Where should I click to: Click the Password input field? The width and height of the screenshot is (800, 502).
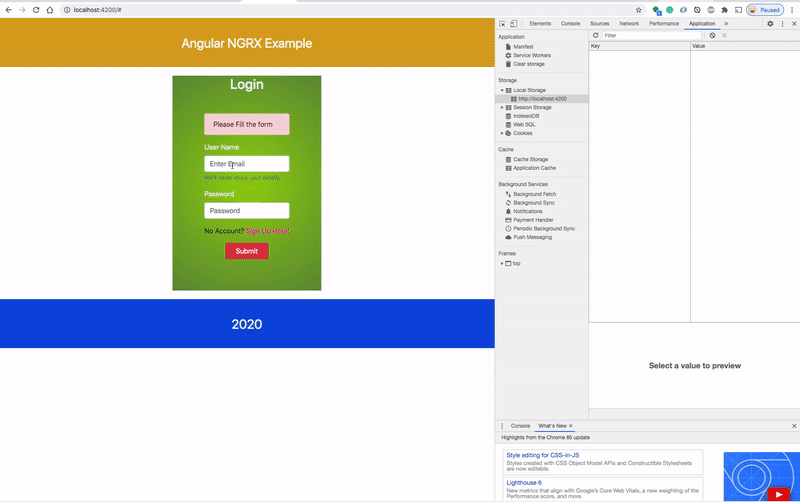[x=246, y=211]
